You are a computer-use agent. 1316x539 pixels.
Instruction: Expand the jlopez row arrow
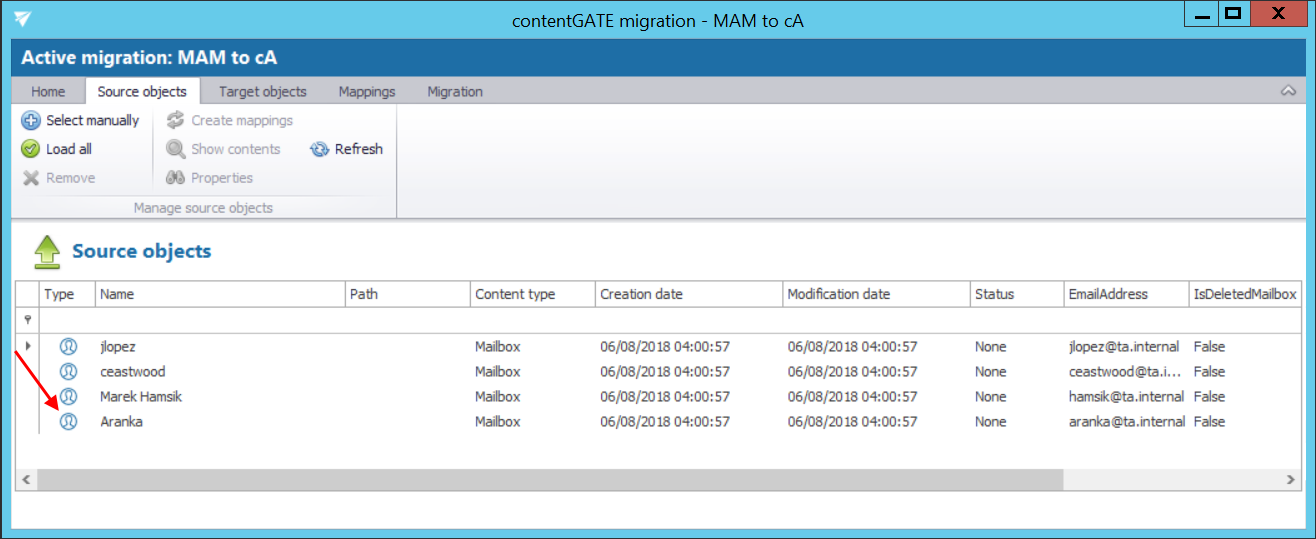[27, 346]
